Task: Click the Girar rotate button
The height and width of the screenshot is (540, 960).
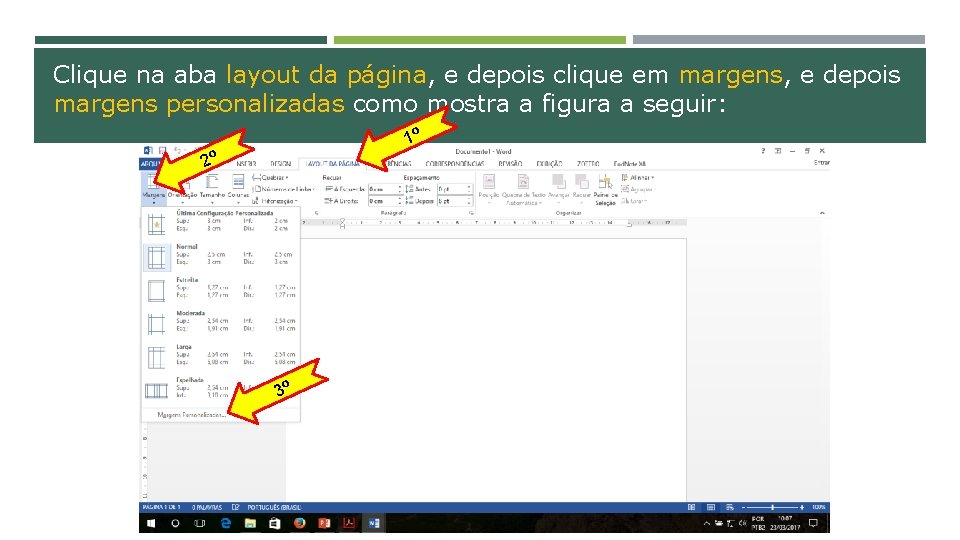Action: pyautogui.click(x=634, y=201)
